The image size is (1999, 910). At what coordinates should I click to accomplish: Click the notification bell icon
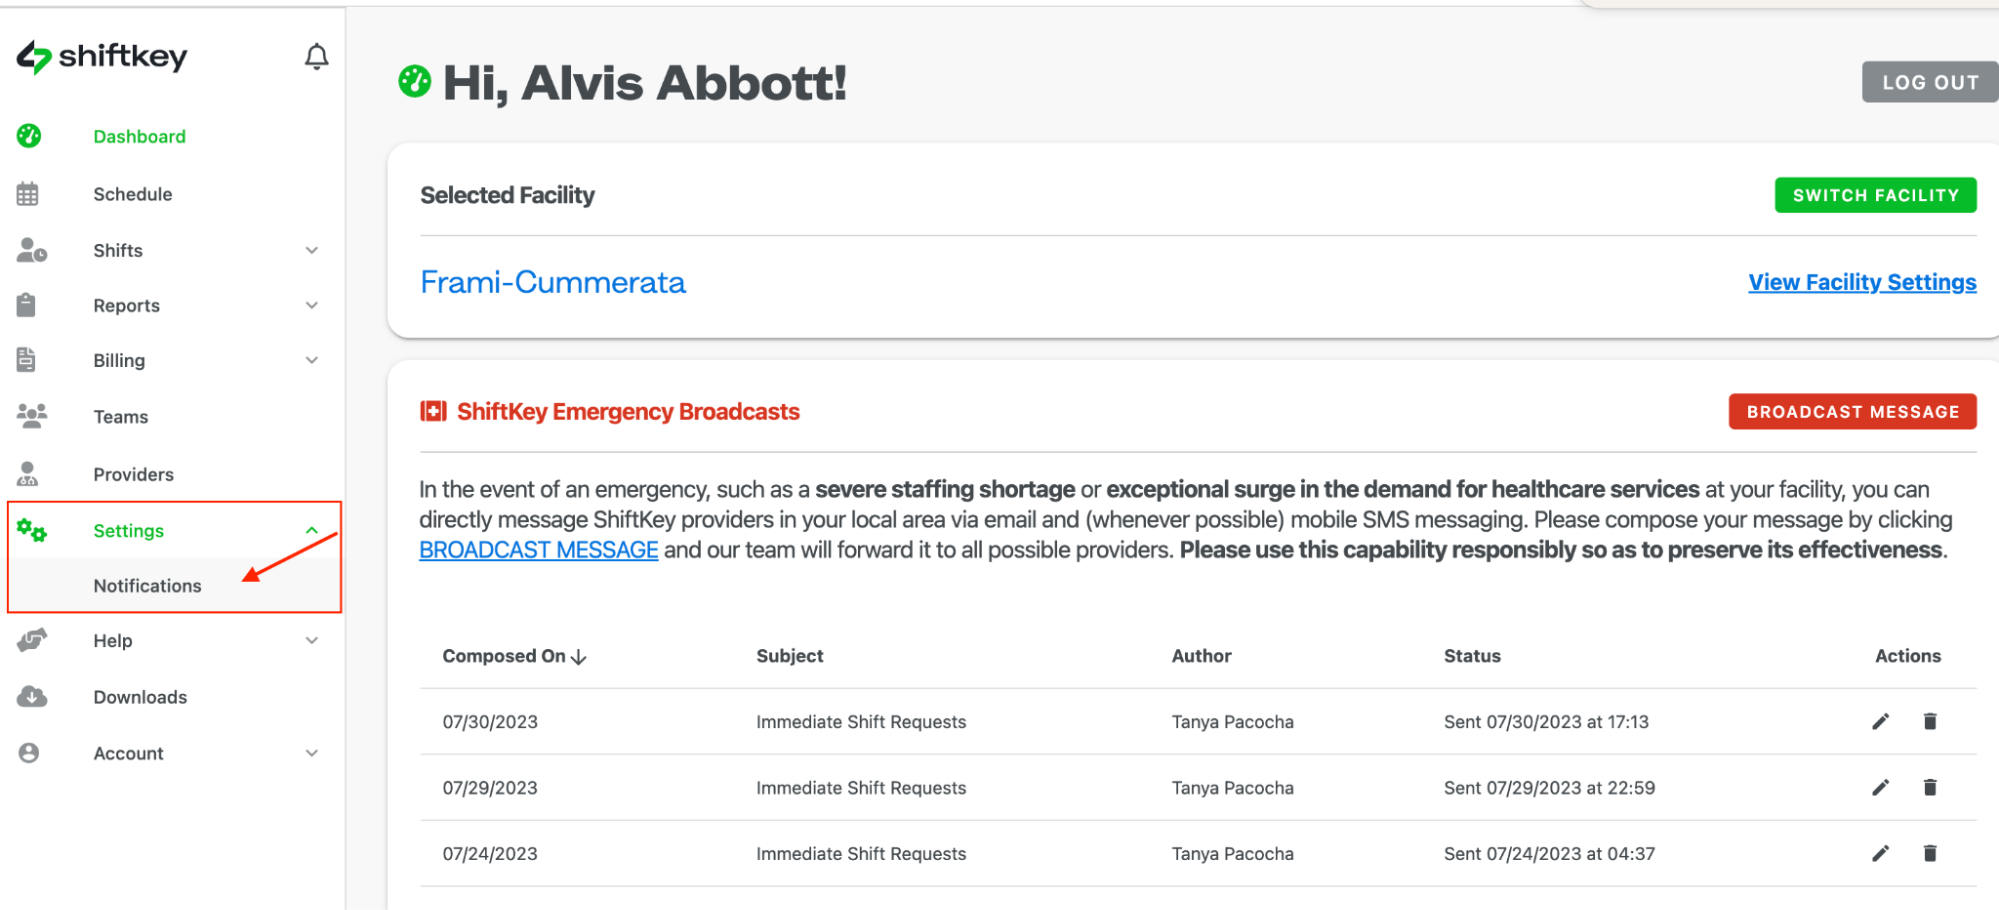point(316,57)
